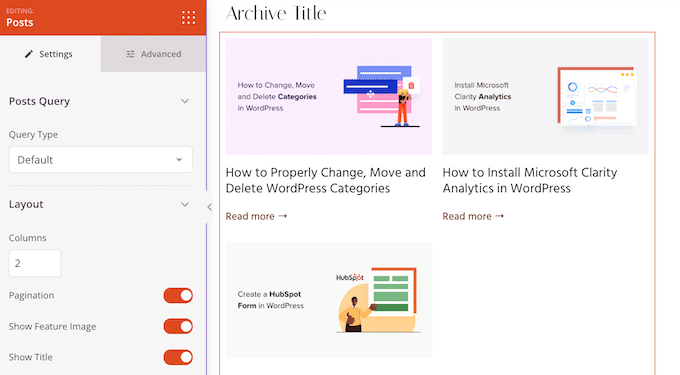
Task: Collapse the sidebar with arrow handle
Action: (x=209, y=207)
